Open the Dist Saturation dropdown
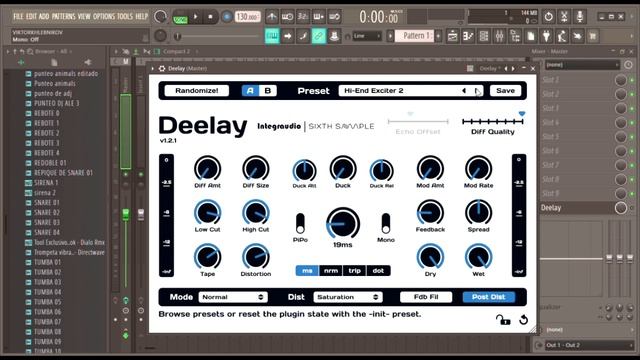This screenshot has height=360, width=640. coord(348,297)
